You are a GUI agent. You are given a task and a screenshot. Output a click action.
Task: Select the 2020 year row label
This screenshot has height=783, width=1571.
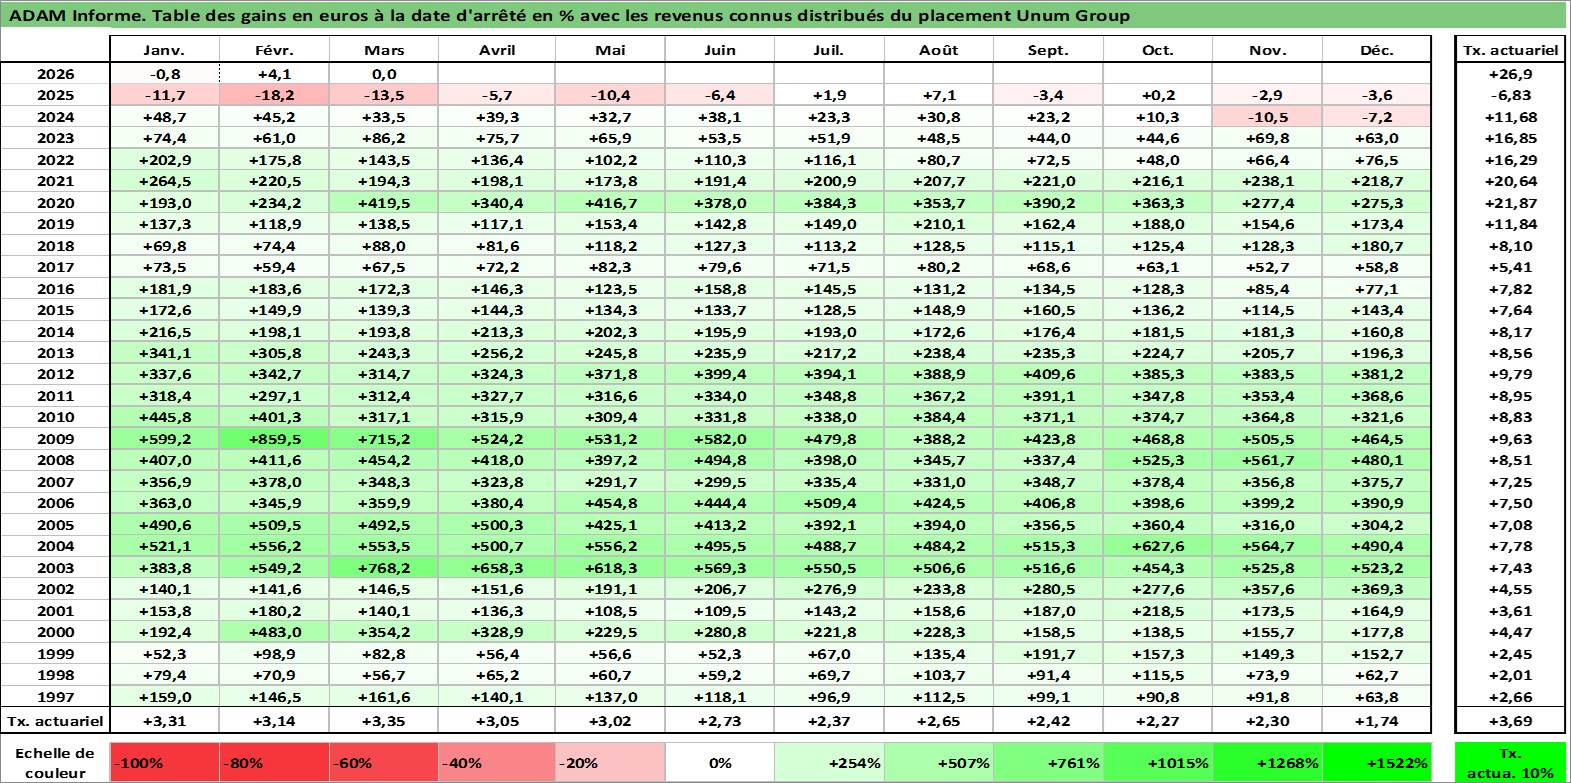(x=55, y=203)
